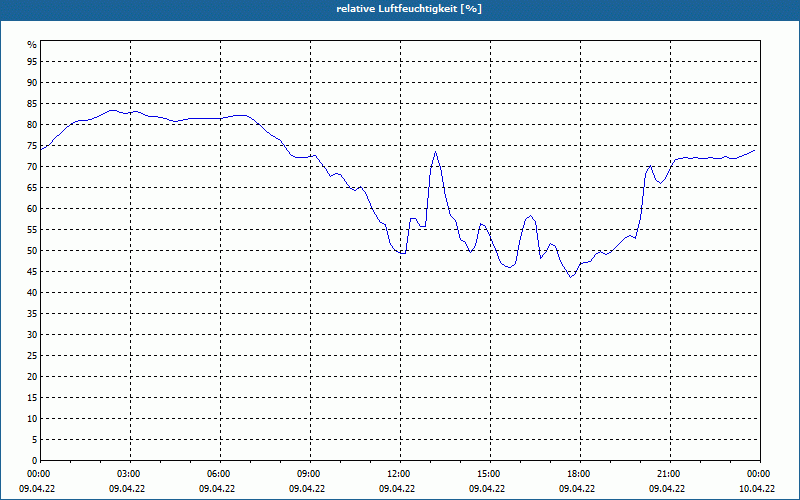The width and height of the screenshot is (800, 500).
Task: Select the y-axis value 0
Action: click(x=34, y=461)
